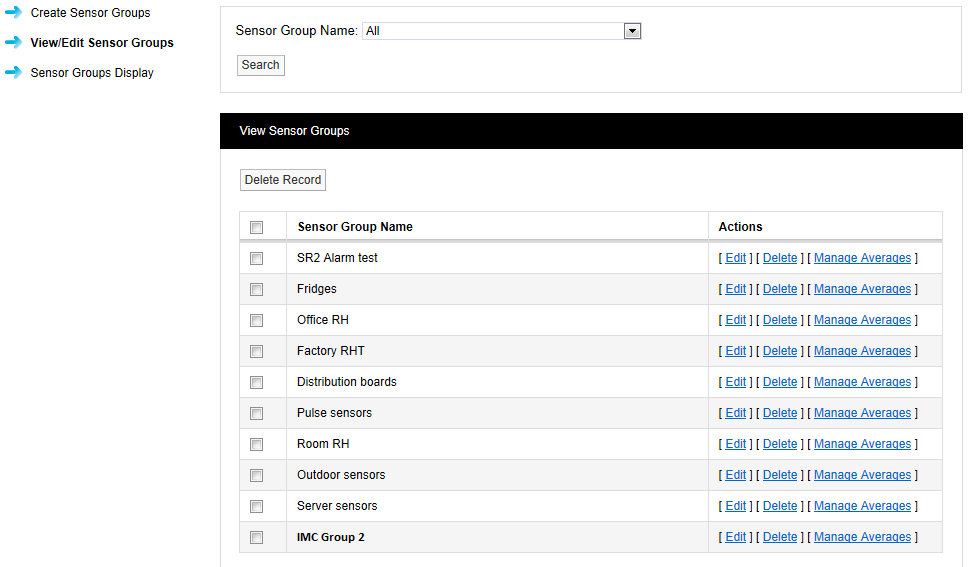The height and width of the screenshot is (567, 969).
Task: Go to Sensor Groups Display
Action: click(92, 73)
